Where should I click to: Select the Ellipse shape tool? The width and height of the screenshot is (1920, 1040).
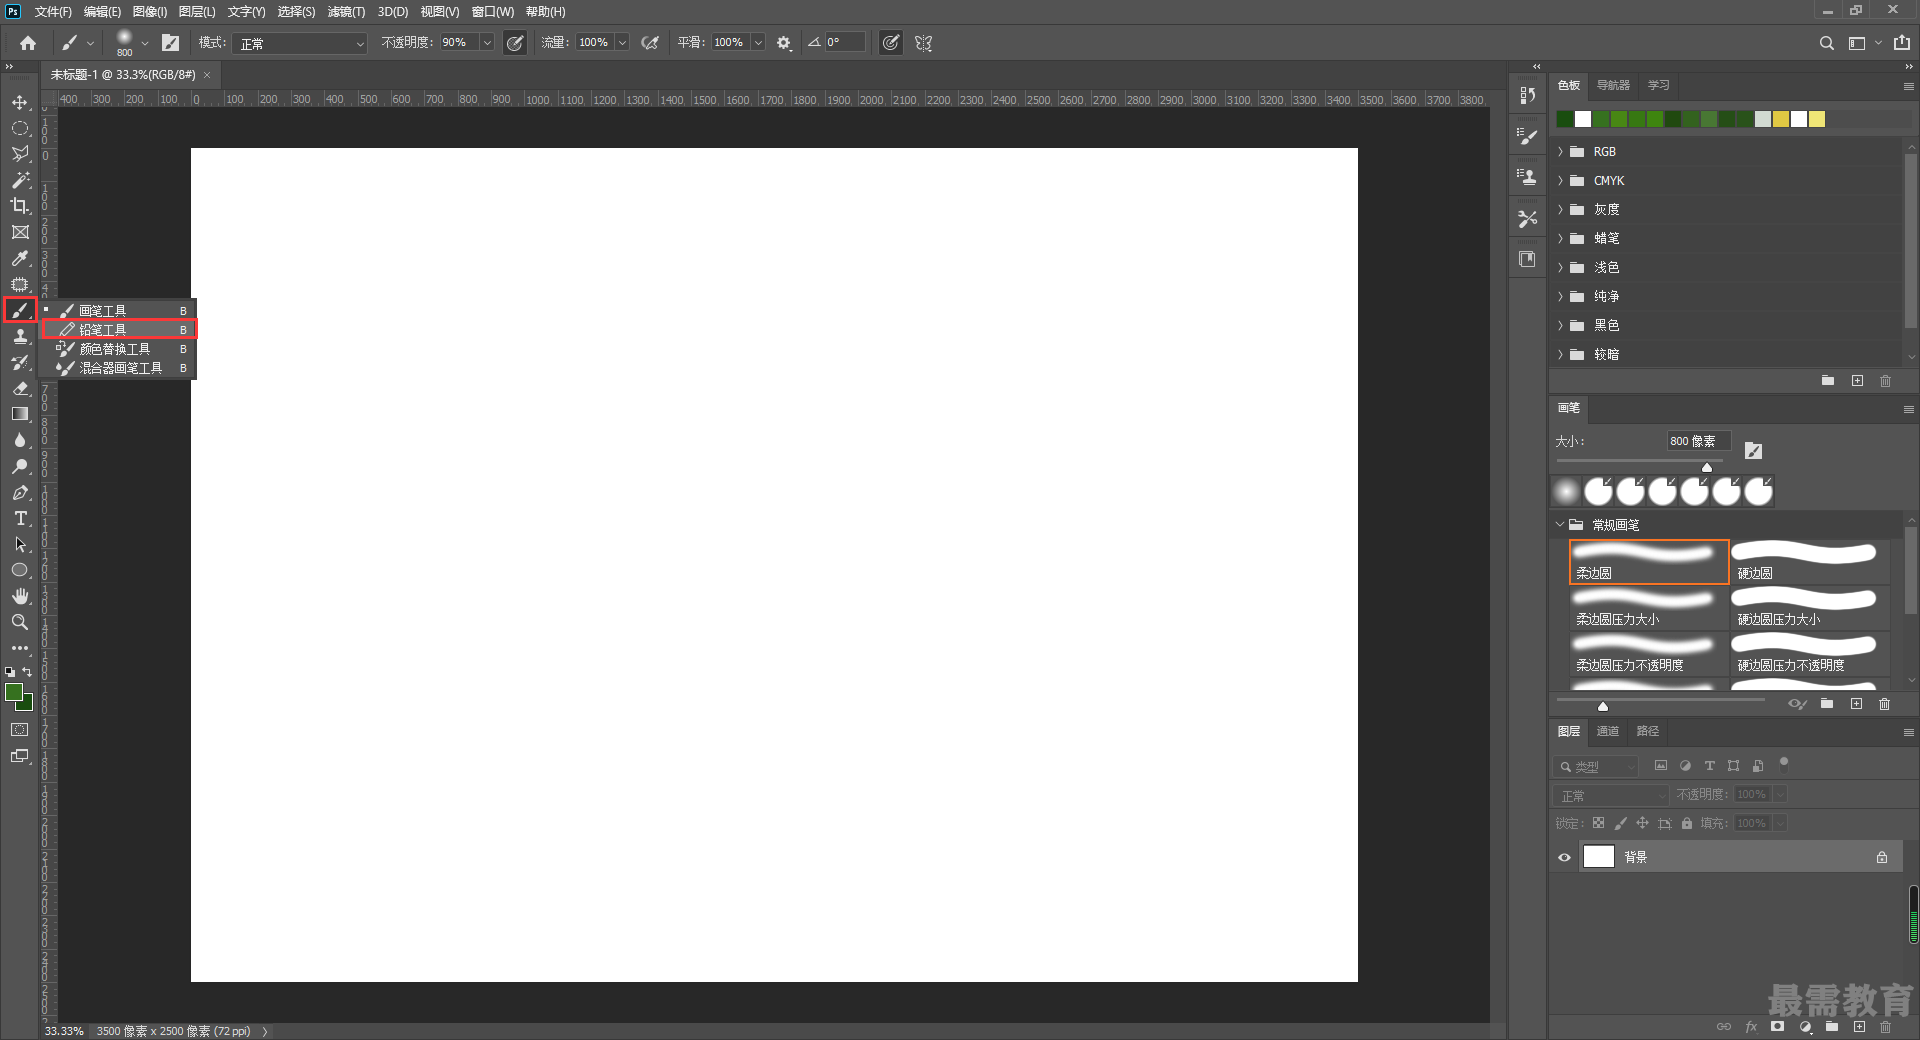[x=20, y=570]
